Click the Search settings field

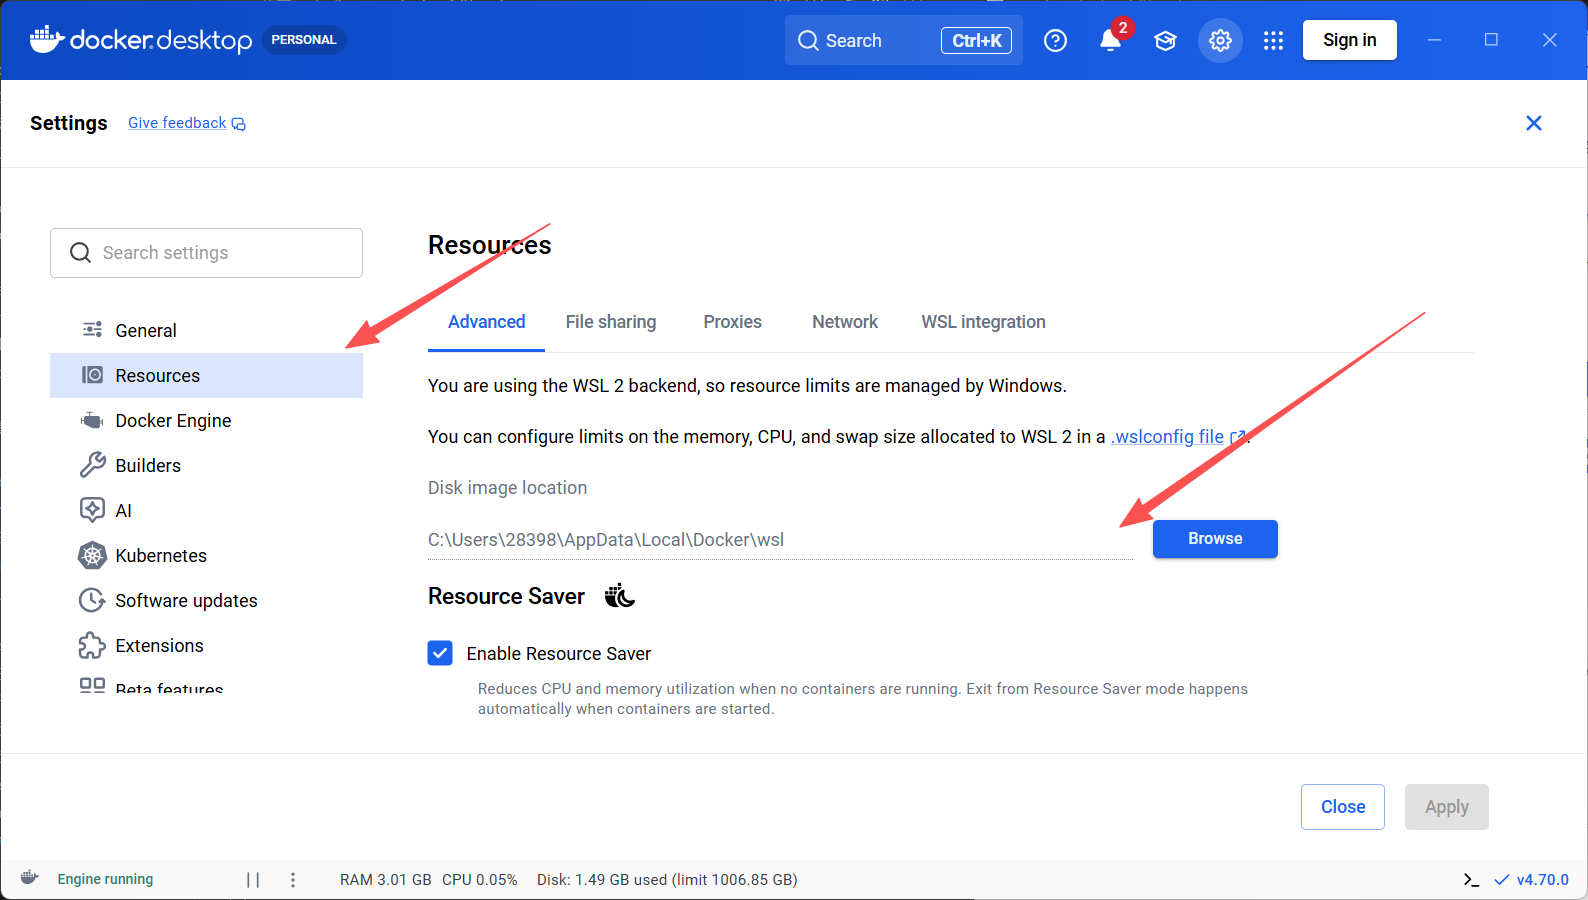[x=206, y=253]
